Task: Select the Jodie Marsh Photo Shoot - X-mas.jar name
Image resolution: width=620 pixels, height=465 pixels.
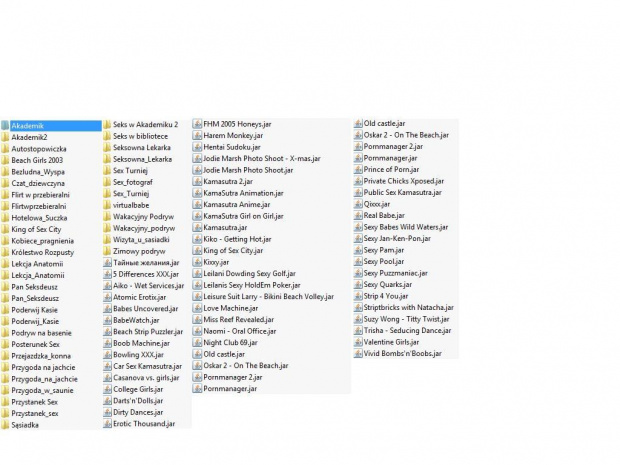Action: [x=262, y=159]
